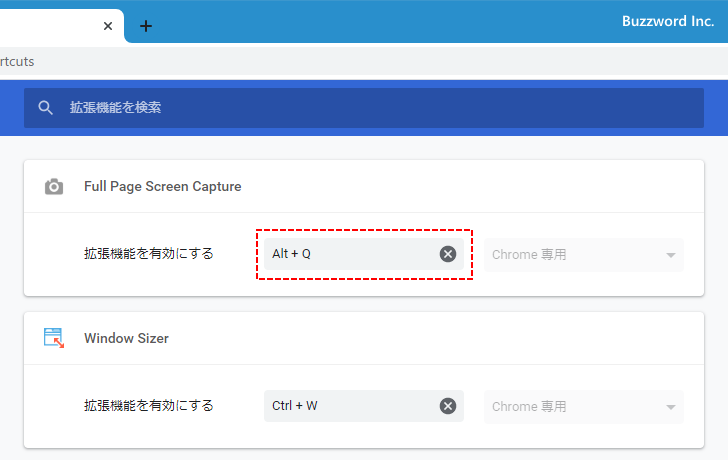The height and width of the screenshot is (460, 728).
Task: Click 拡張機能を有効にする label under Full Page Screen Capture
Action: (x=149, y=254)
